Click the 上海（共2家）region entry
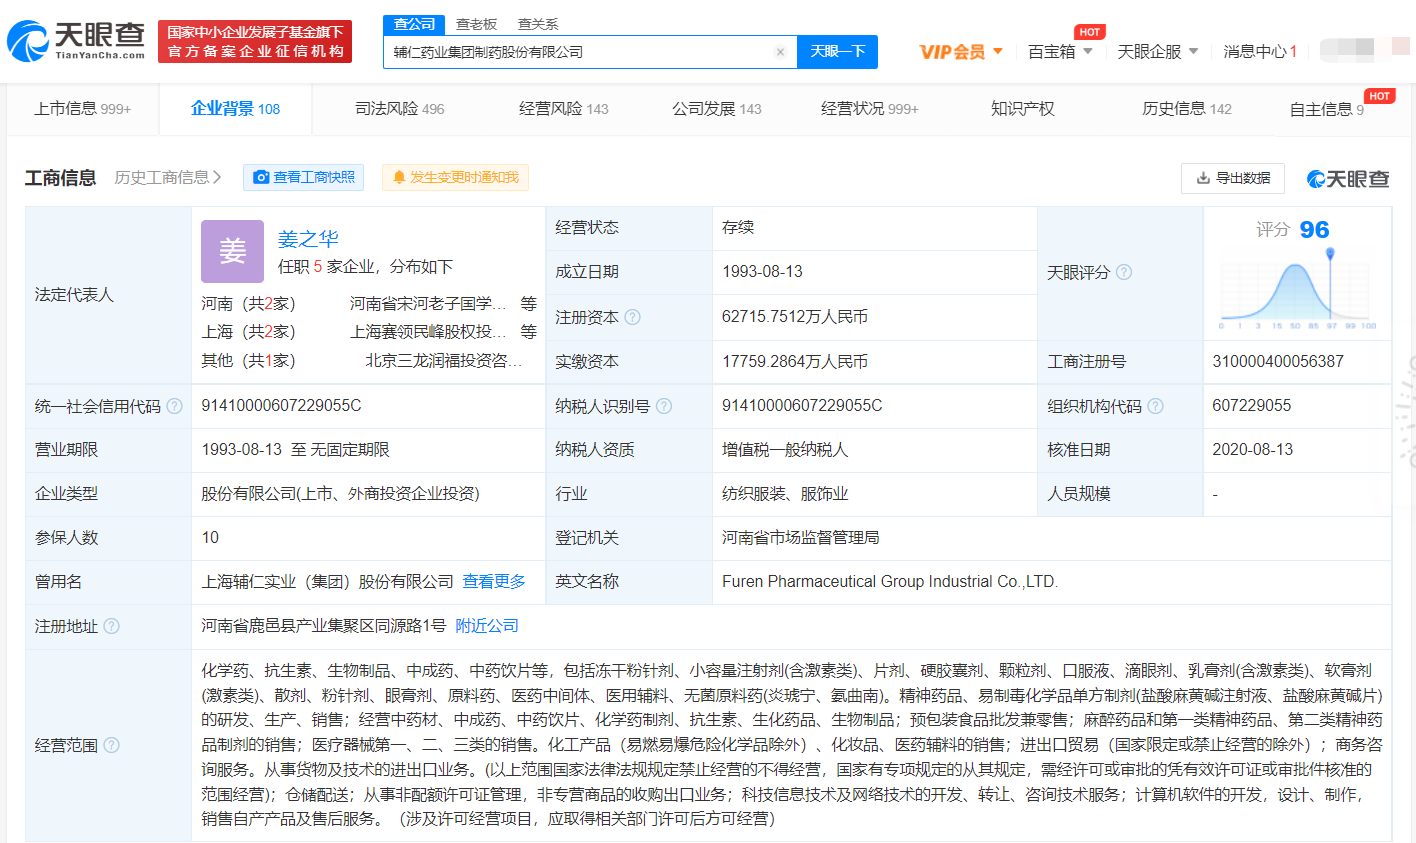This screenshot has width=1416, height=843. pyautogui.click(x=249, y=331)
